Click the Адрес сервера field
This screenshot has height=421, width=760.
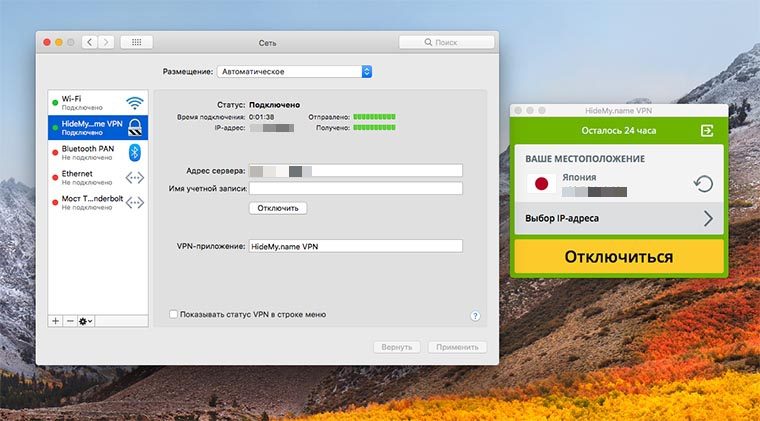click(x=356, y=171)
